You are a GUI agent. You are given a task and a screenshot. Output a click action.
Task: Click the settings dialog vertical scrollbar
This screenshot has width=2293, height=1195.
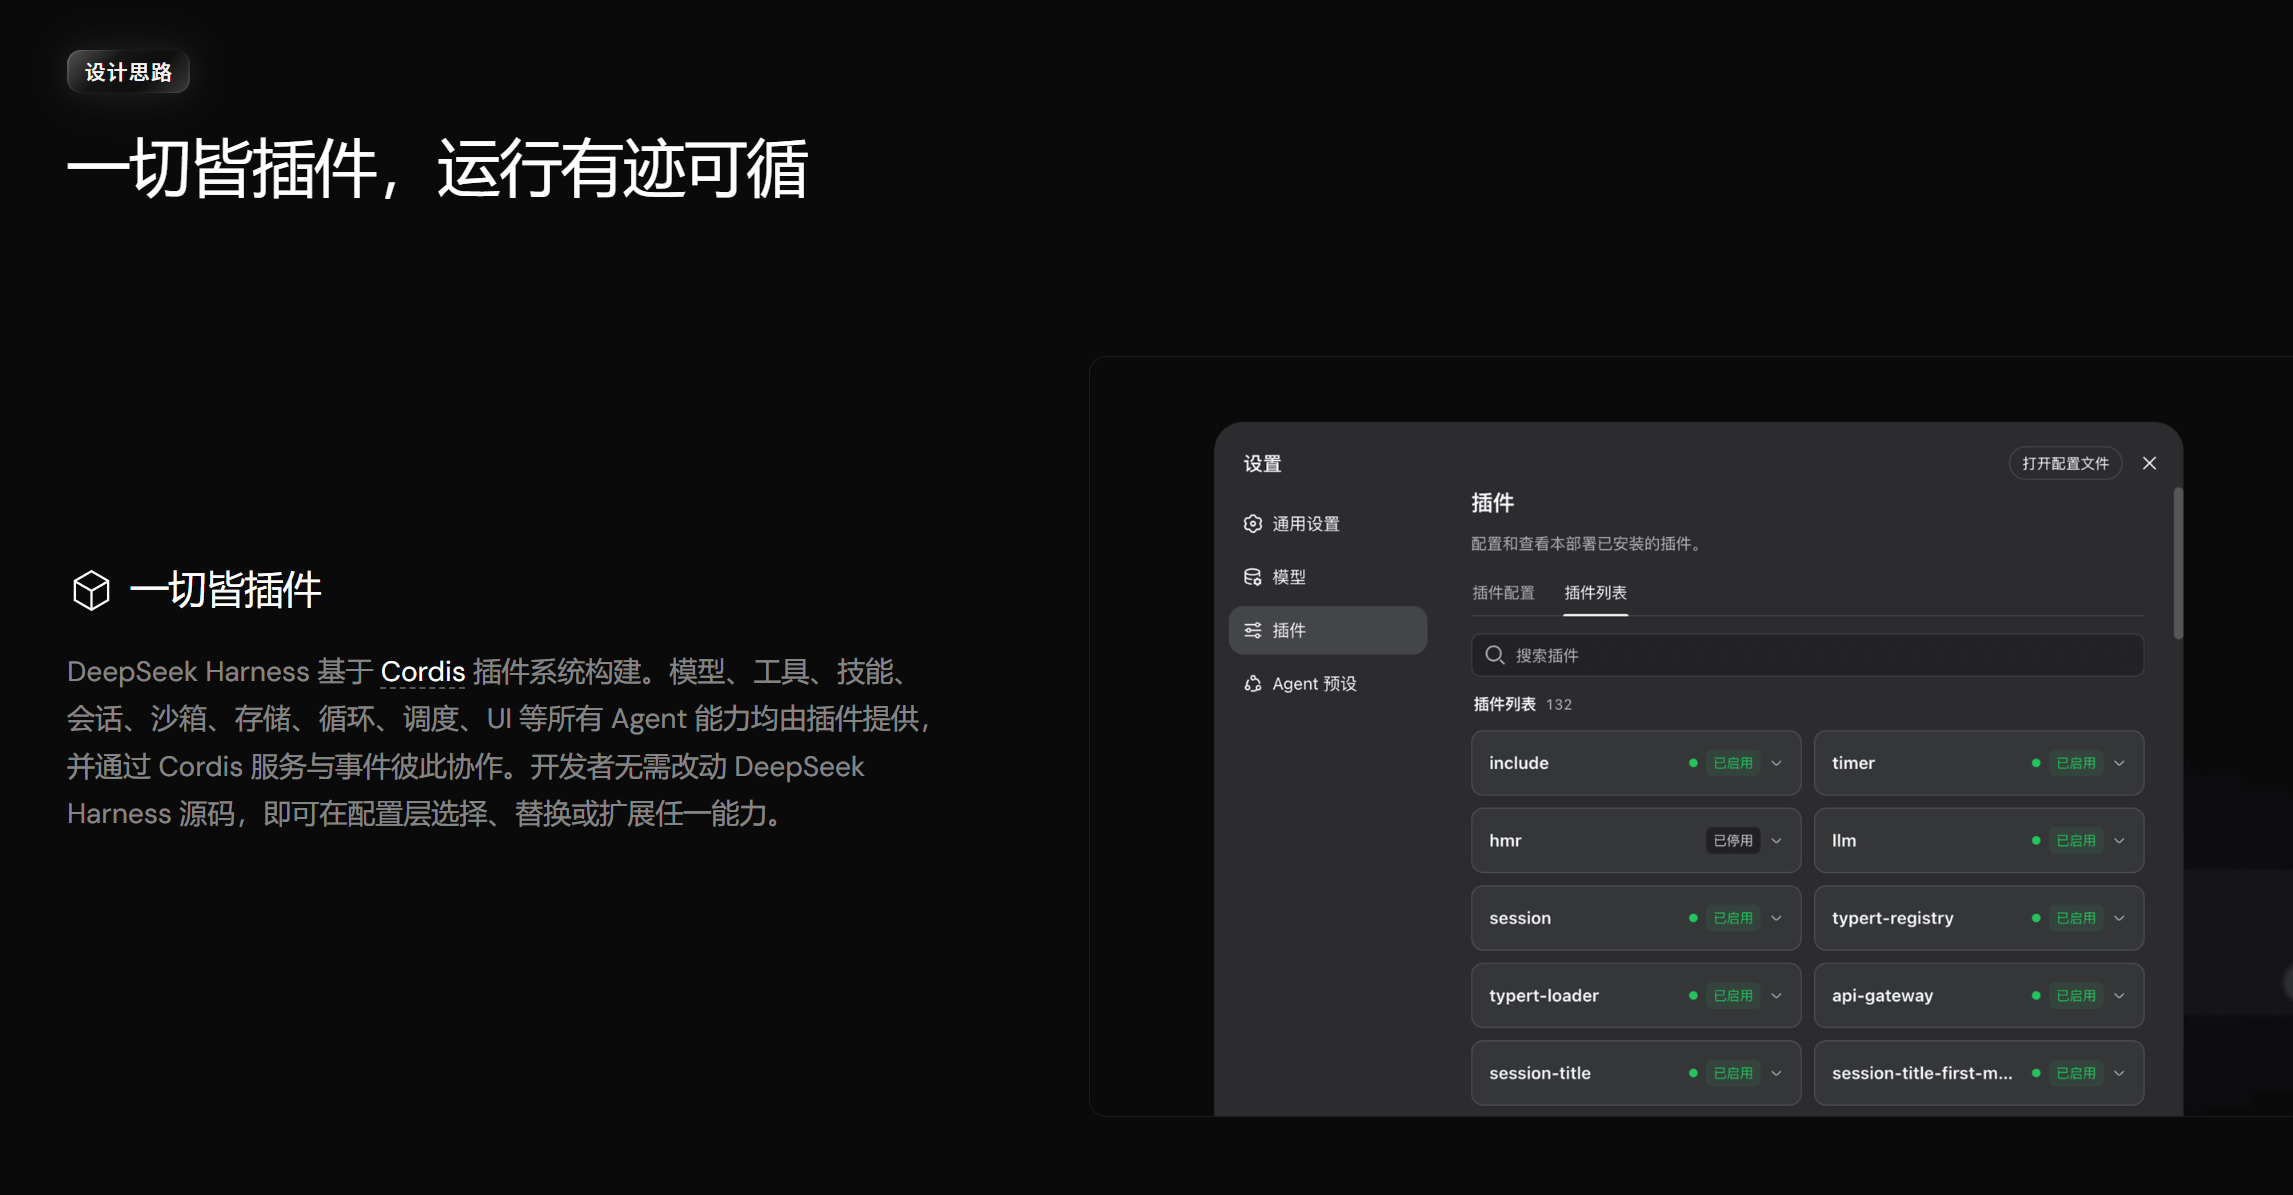[x=2178, y=563]
